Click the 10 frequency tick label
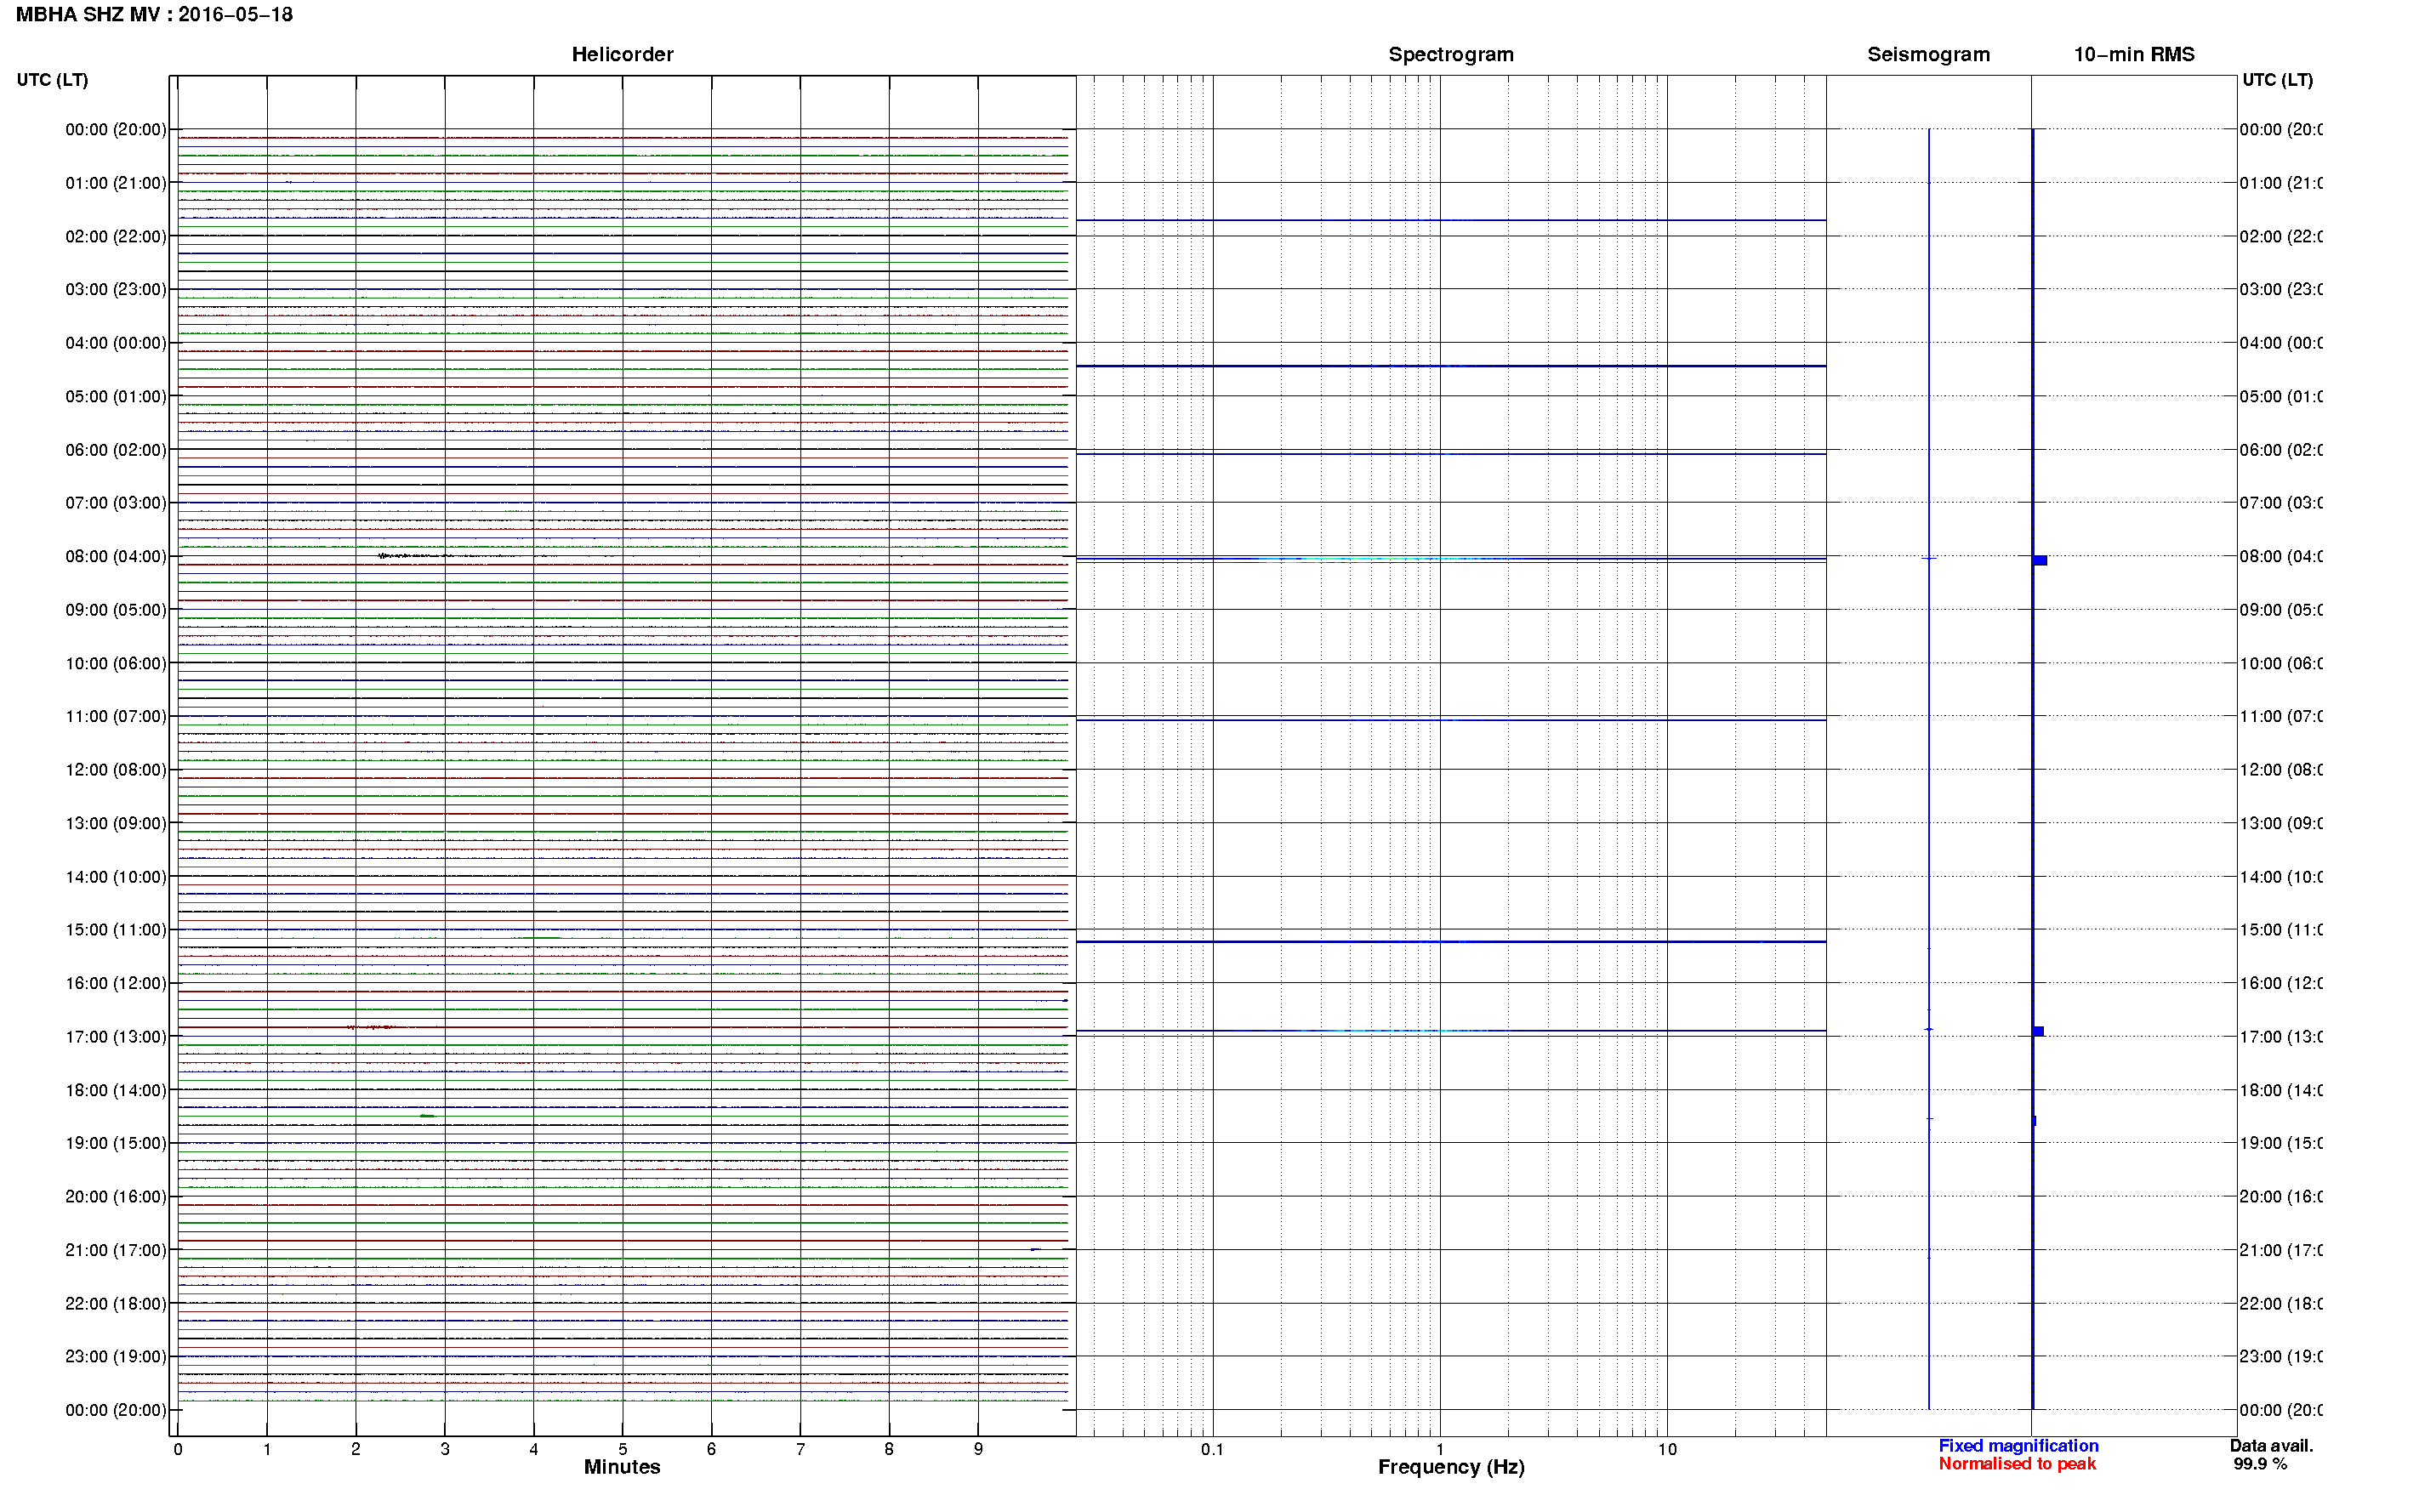The image size is (2419, 1512). point(1667,1450)
